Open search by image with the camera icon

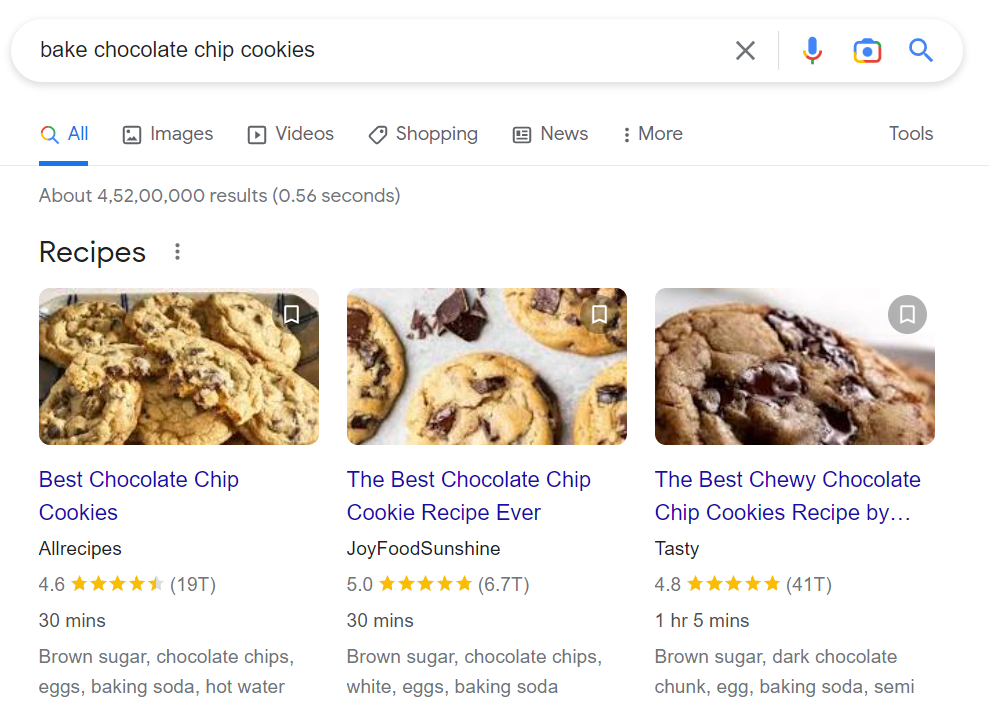867,50
